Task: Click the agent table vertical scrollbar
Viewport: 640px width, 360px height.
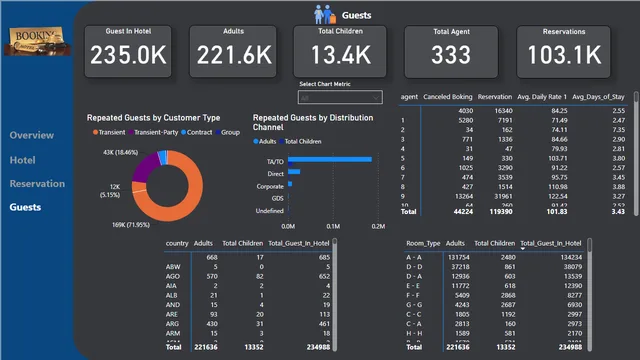Action: [636, 153]
